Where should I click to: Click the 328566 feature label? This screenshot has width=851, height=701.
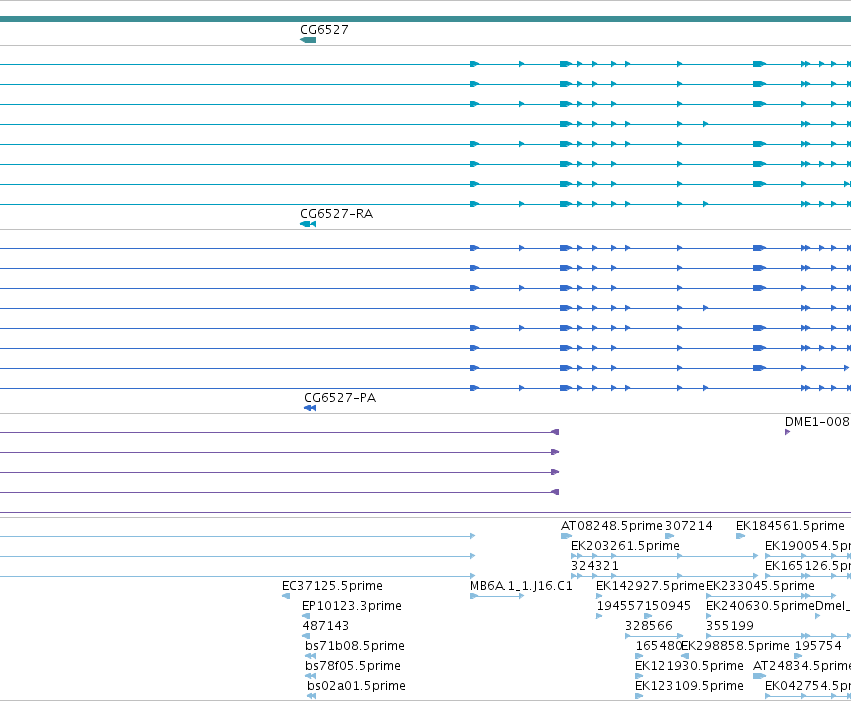[x=649, y=626]
